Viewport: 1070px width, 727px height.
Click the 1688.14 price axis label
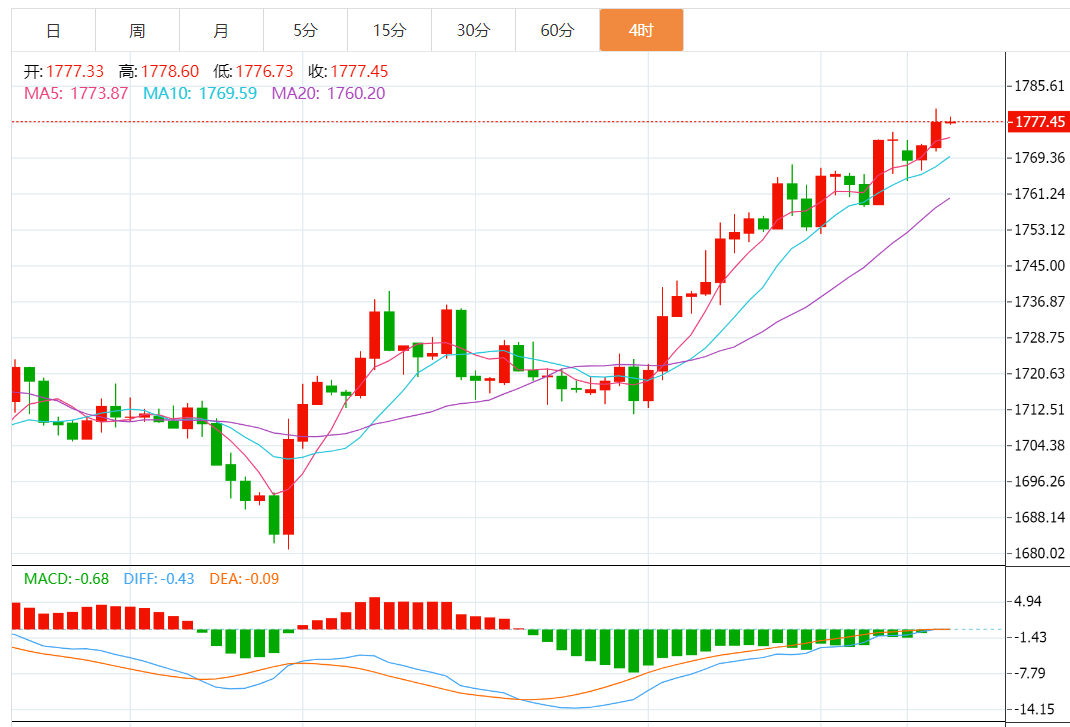click(1039, 517)
